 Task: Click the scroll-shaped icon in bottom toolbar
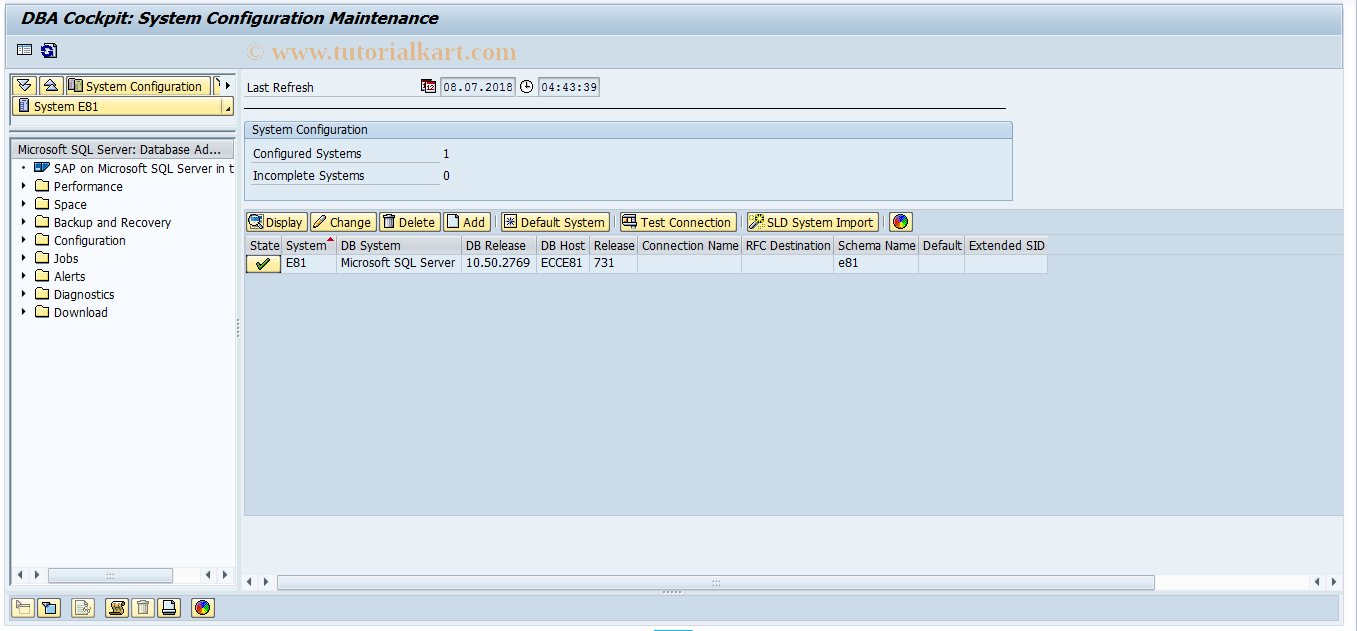(117, 607)
